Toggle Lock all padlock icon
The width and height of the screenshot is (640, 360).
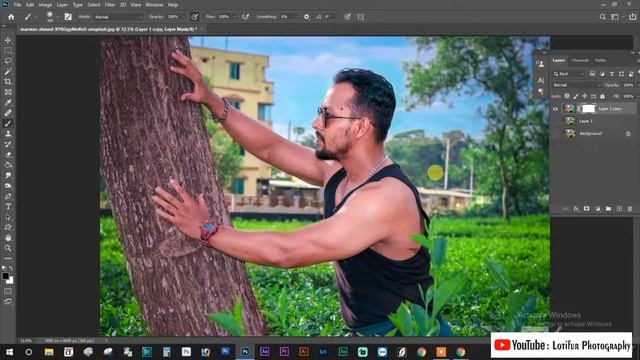point(602,96)
